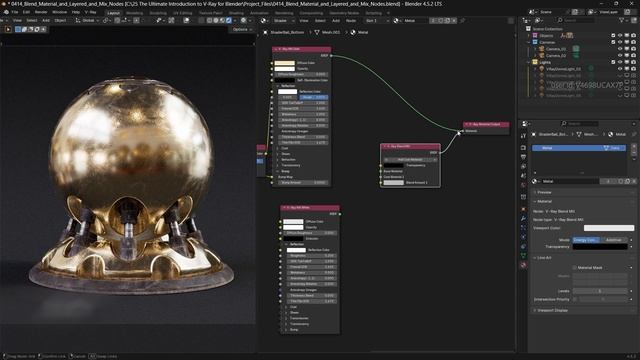Open the Material properties tab icon

pyautogui.click(x=524, y=265)
